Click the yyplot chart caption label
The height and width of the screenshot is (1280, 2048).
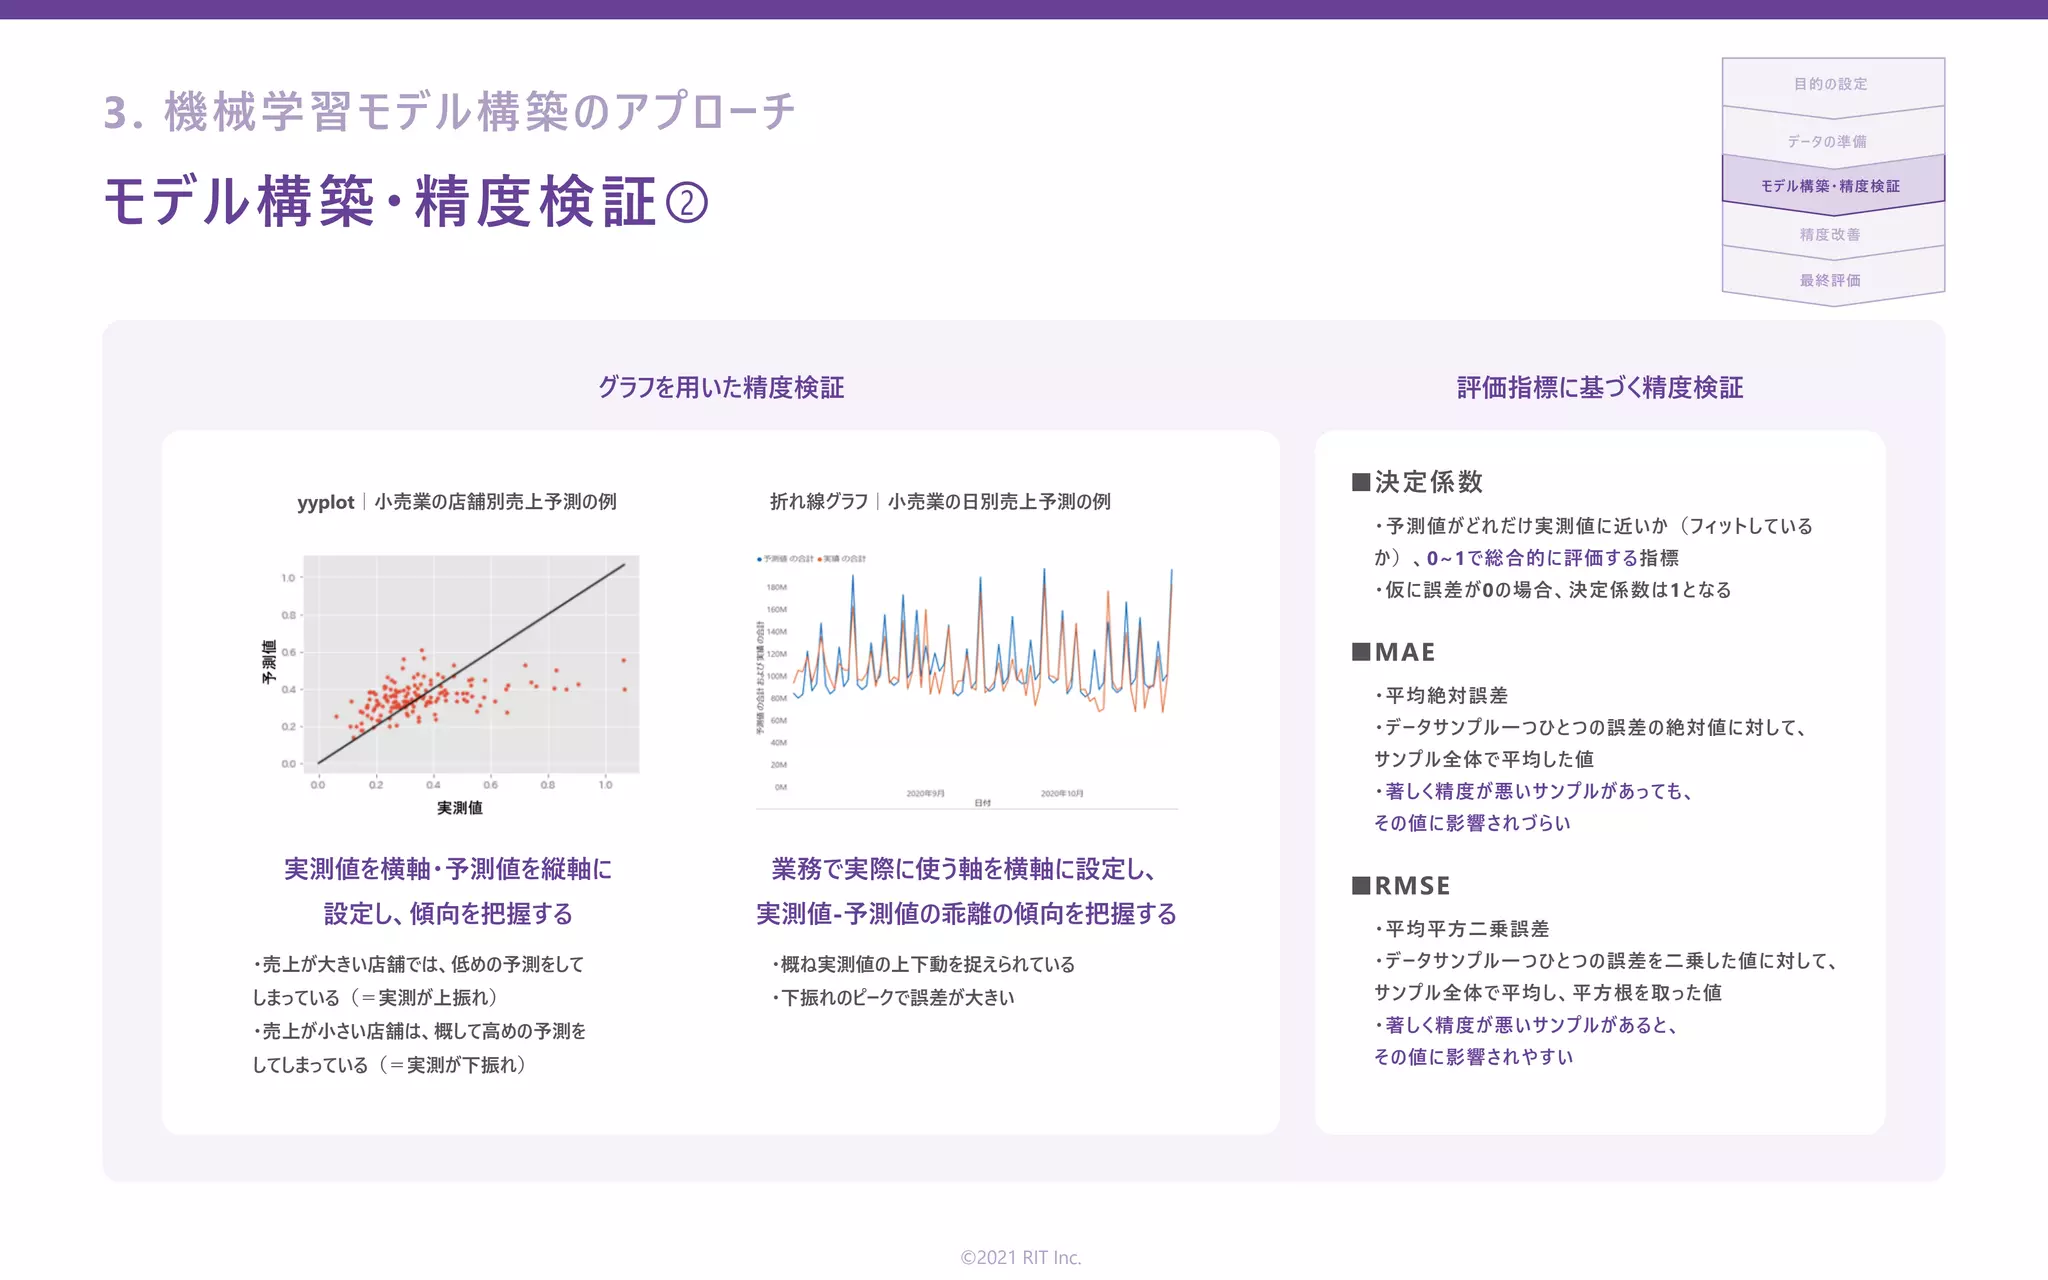pyautogui.click(x=456, y=502)
